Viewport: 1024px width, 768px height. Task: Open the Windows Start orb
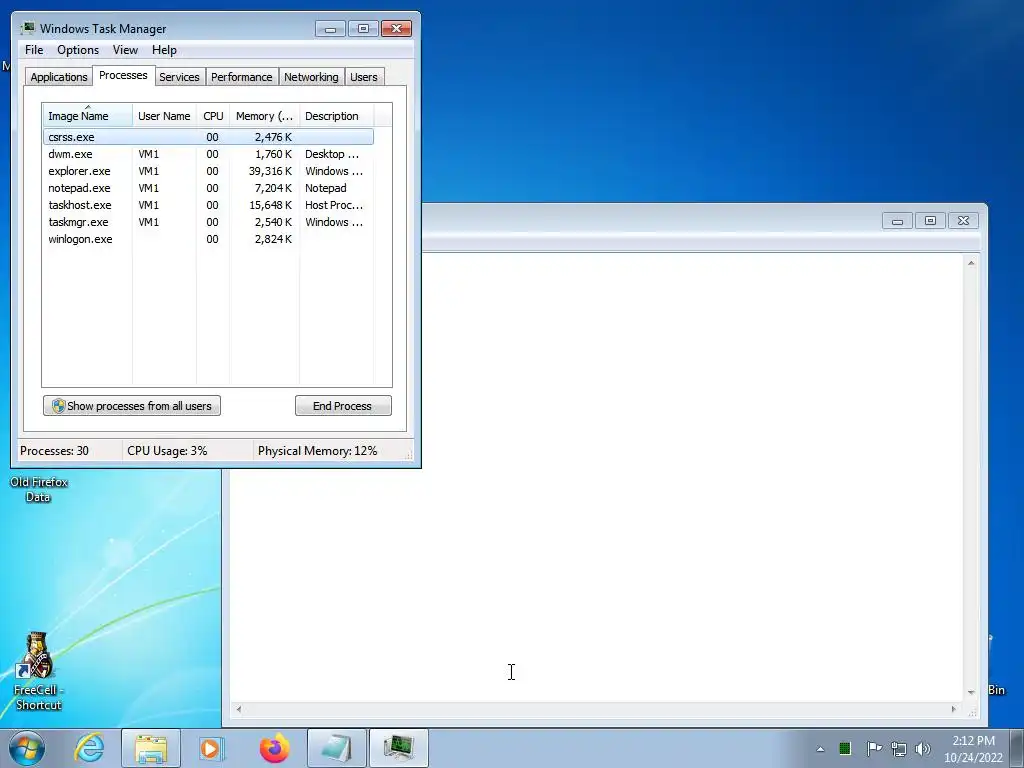[x=27, y=748]
